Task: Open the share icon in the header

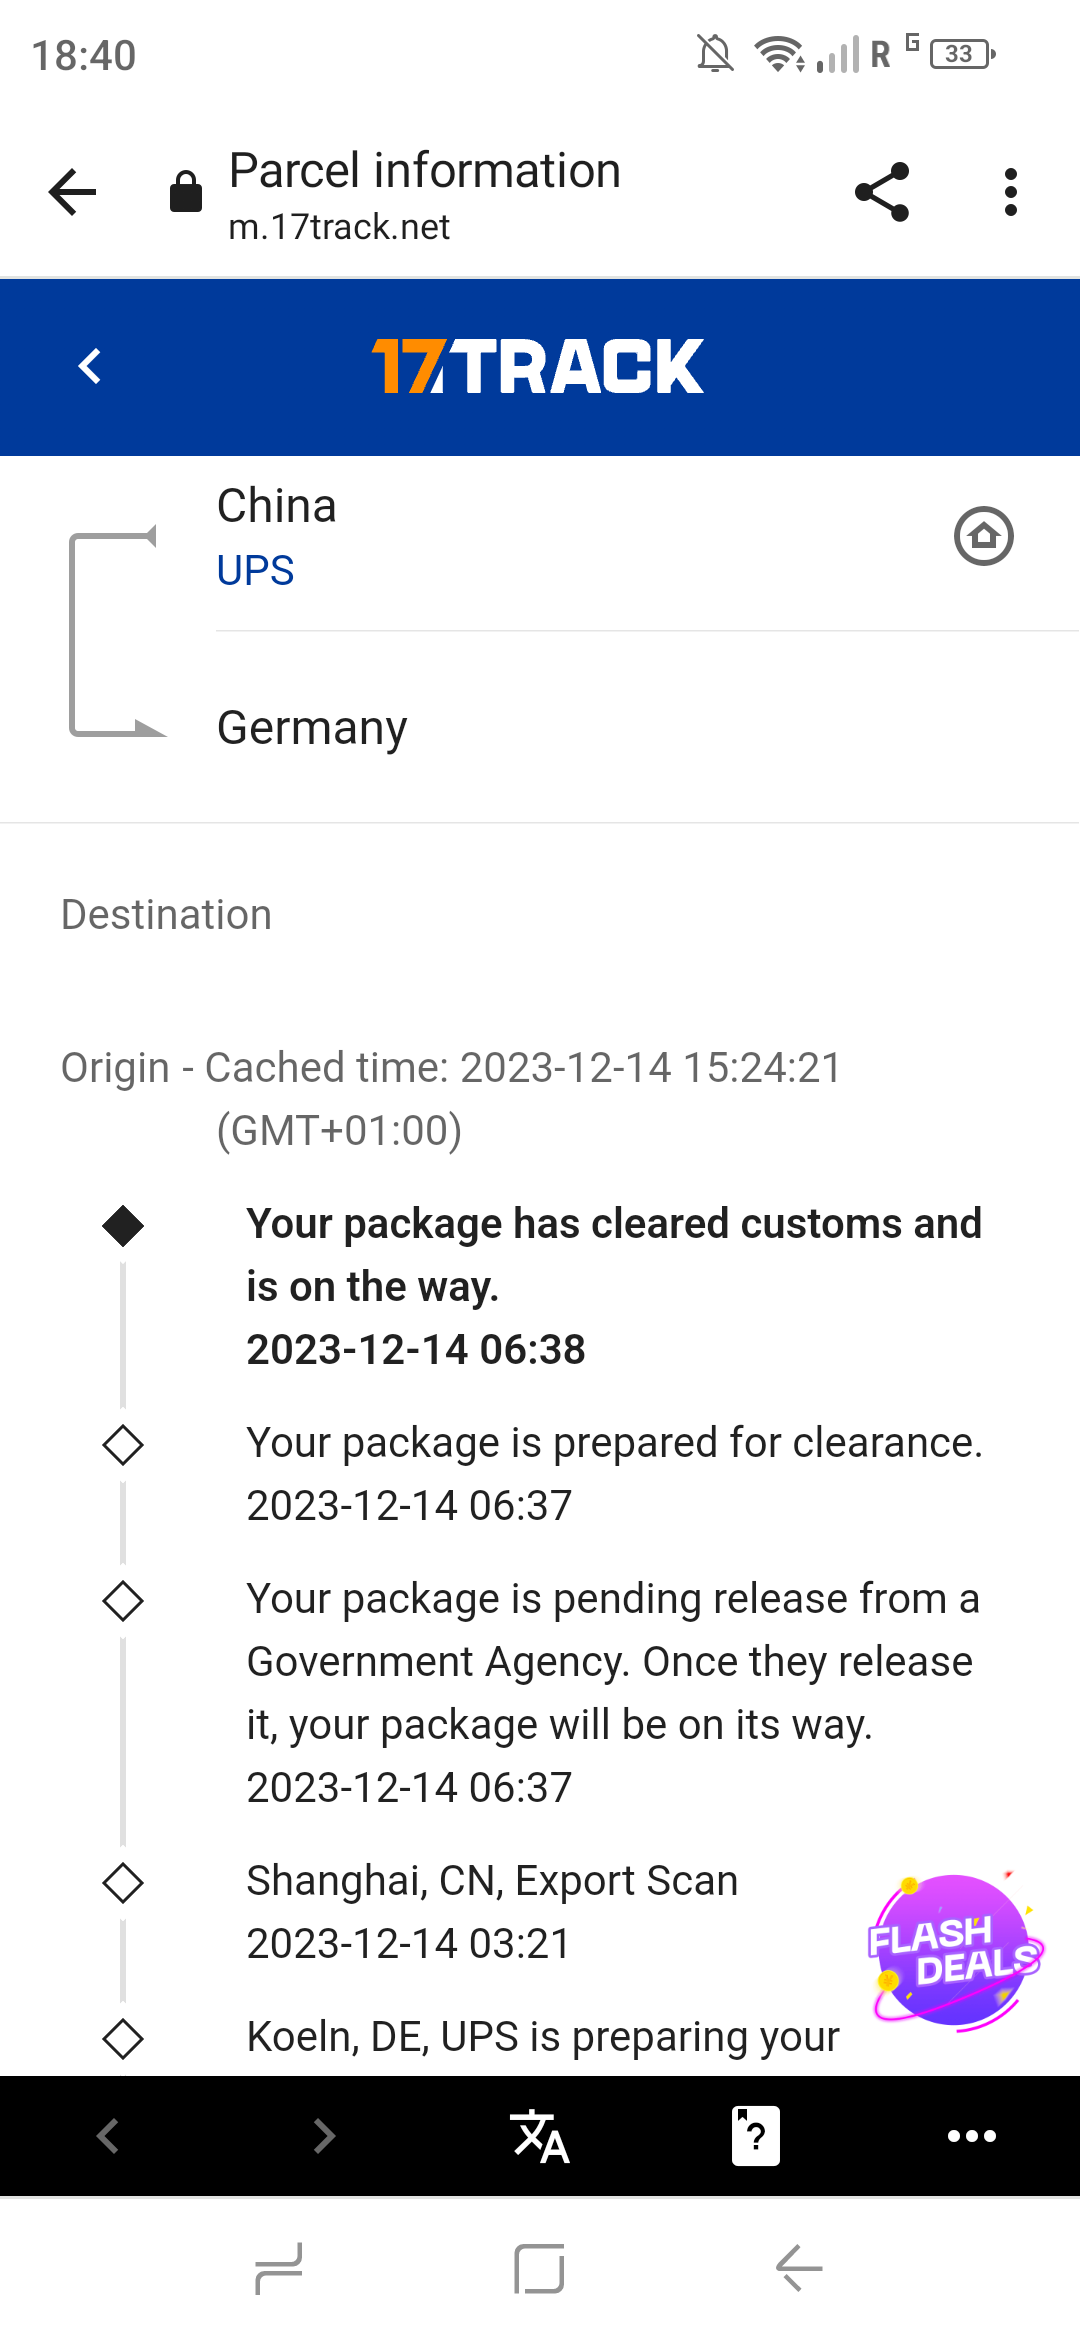Action: click(x=882, y=192)
